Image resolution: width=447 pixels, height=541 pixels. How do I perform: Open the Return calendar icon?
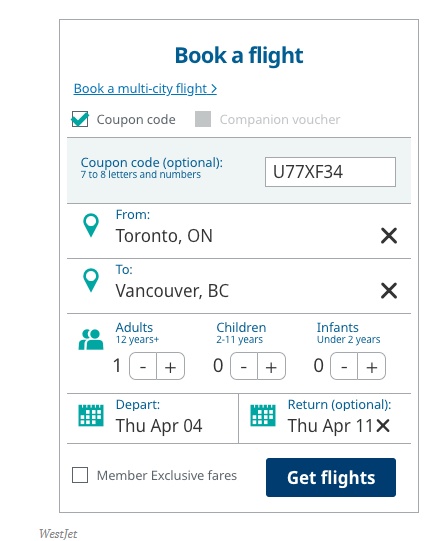point(263,415)
